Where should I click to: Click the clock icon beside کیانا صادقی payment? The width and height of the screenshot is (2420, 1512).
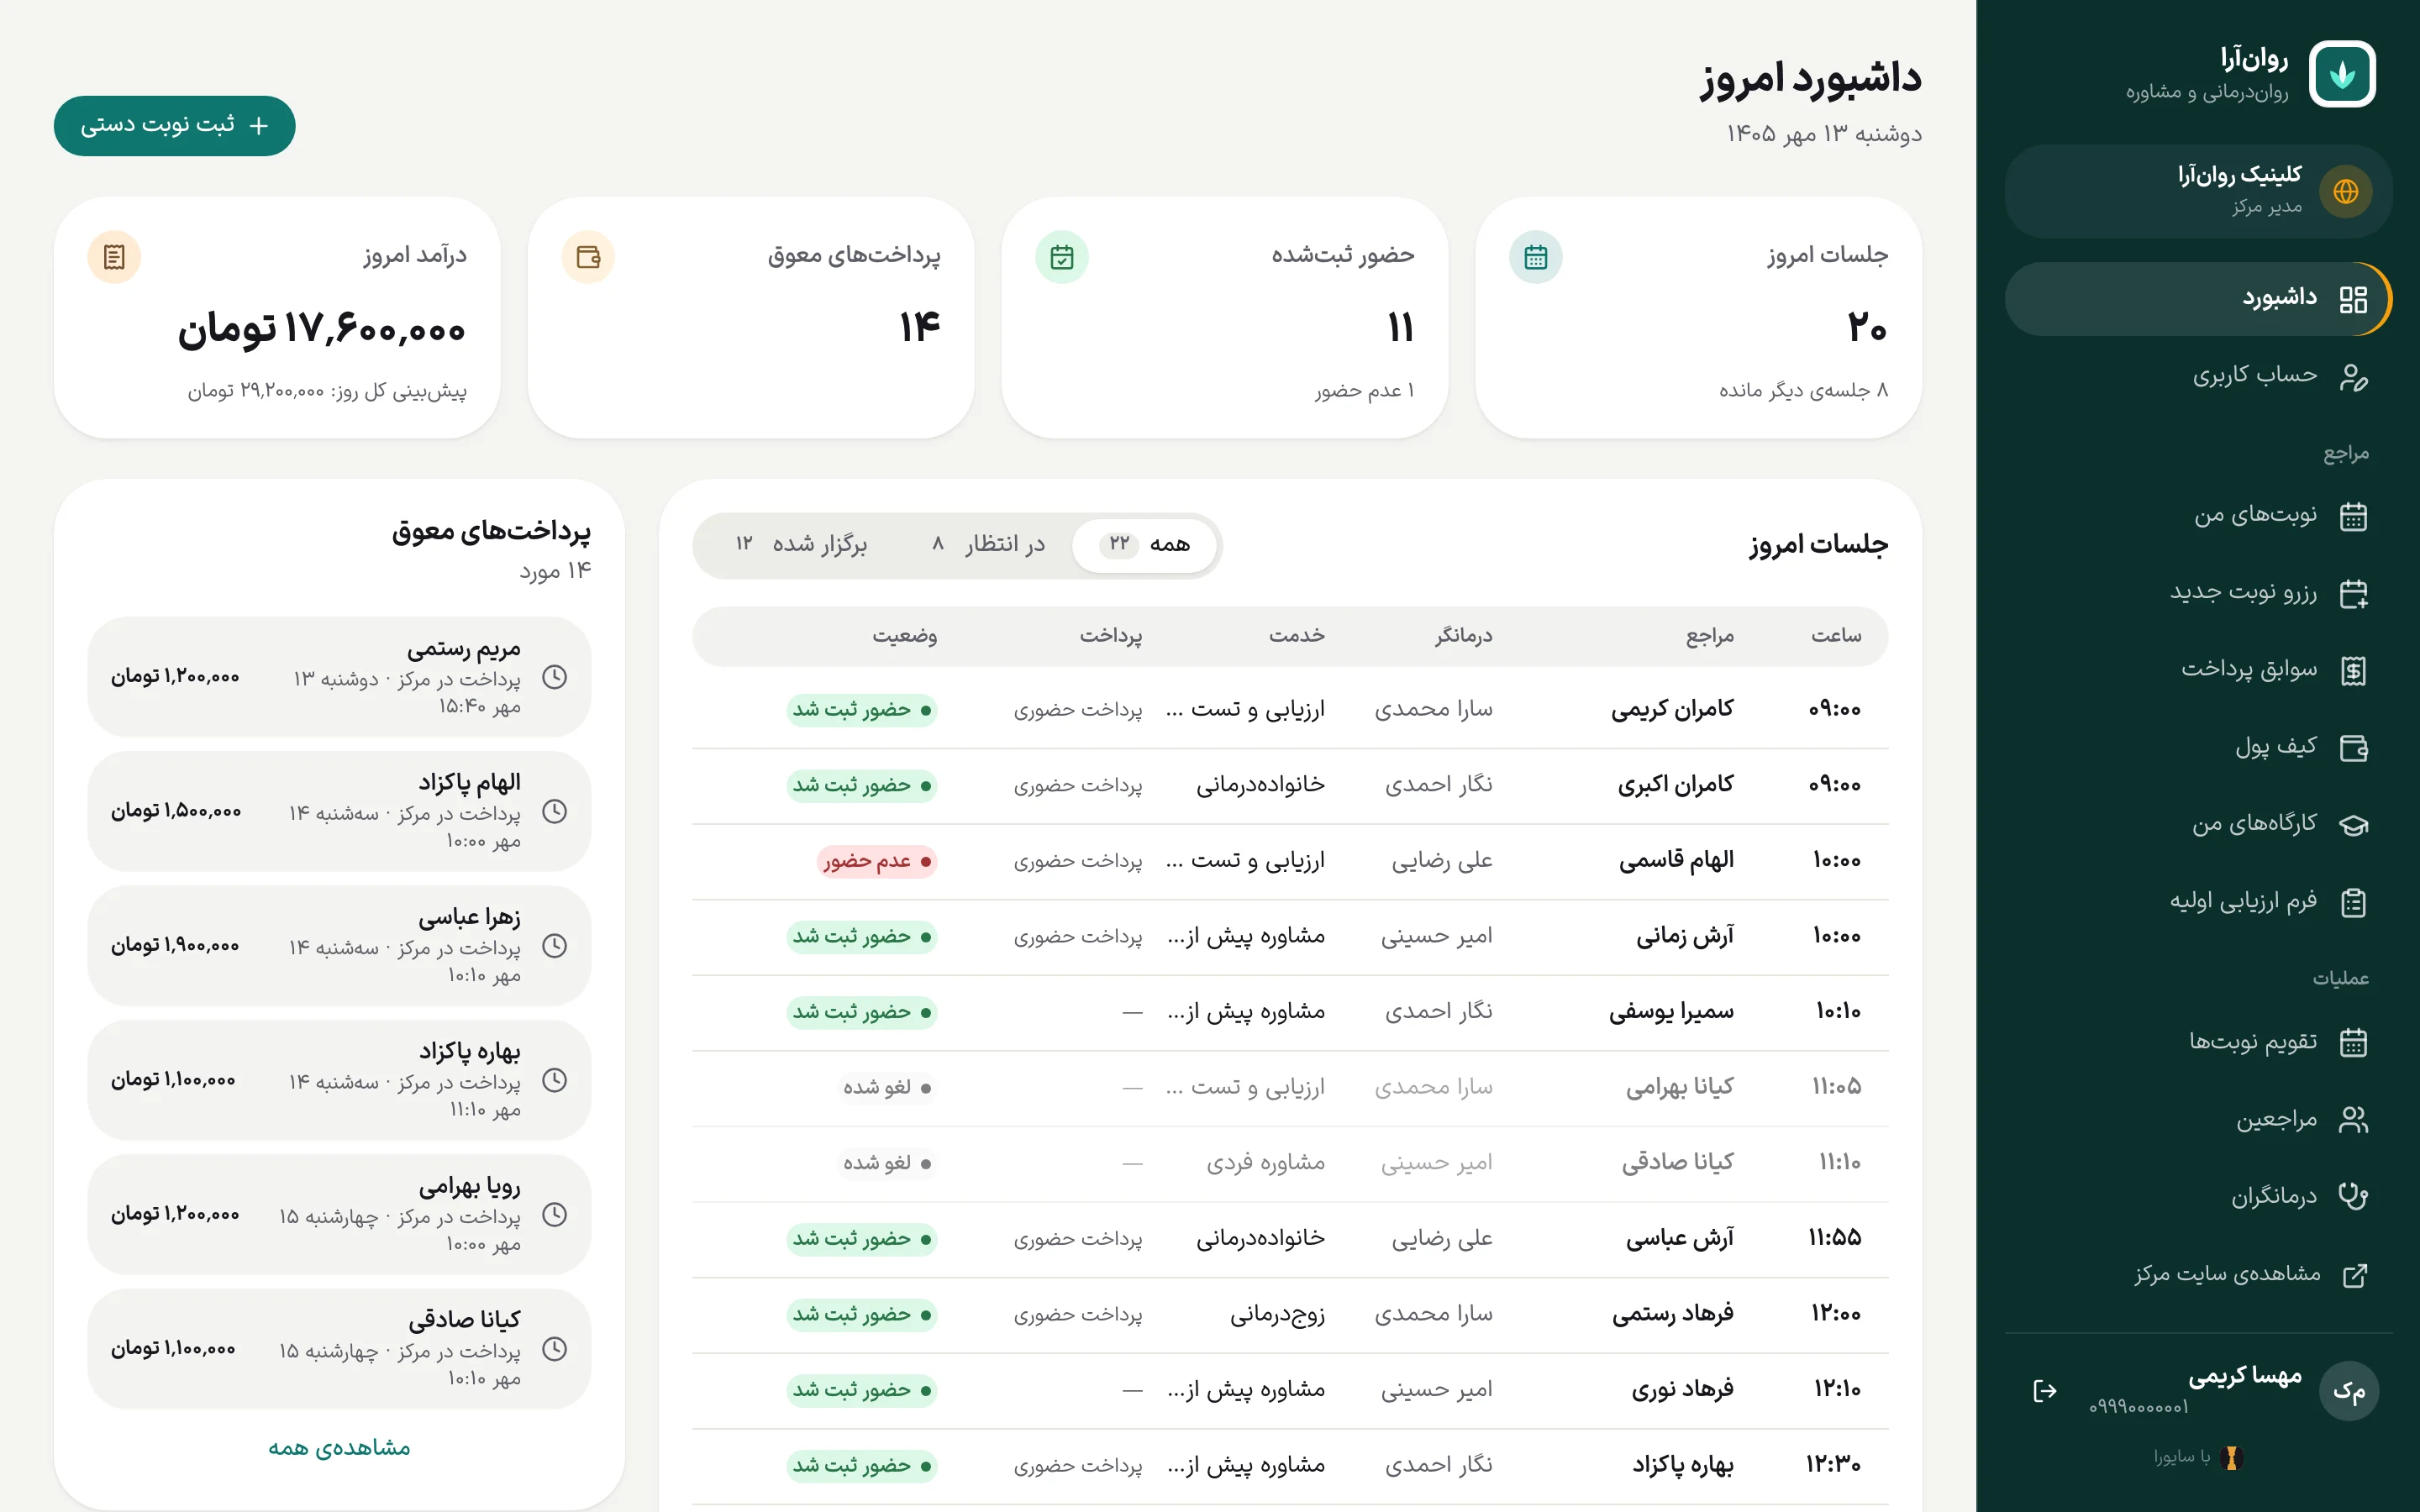click(x=554, y=1349)
